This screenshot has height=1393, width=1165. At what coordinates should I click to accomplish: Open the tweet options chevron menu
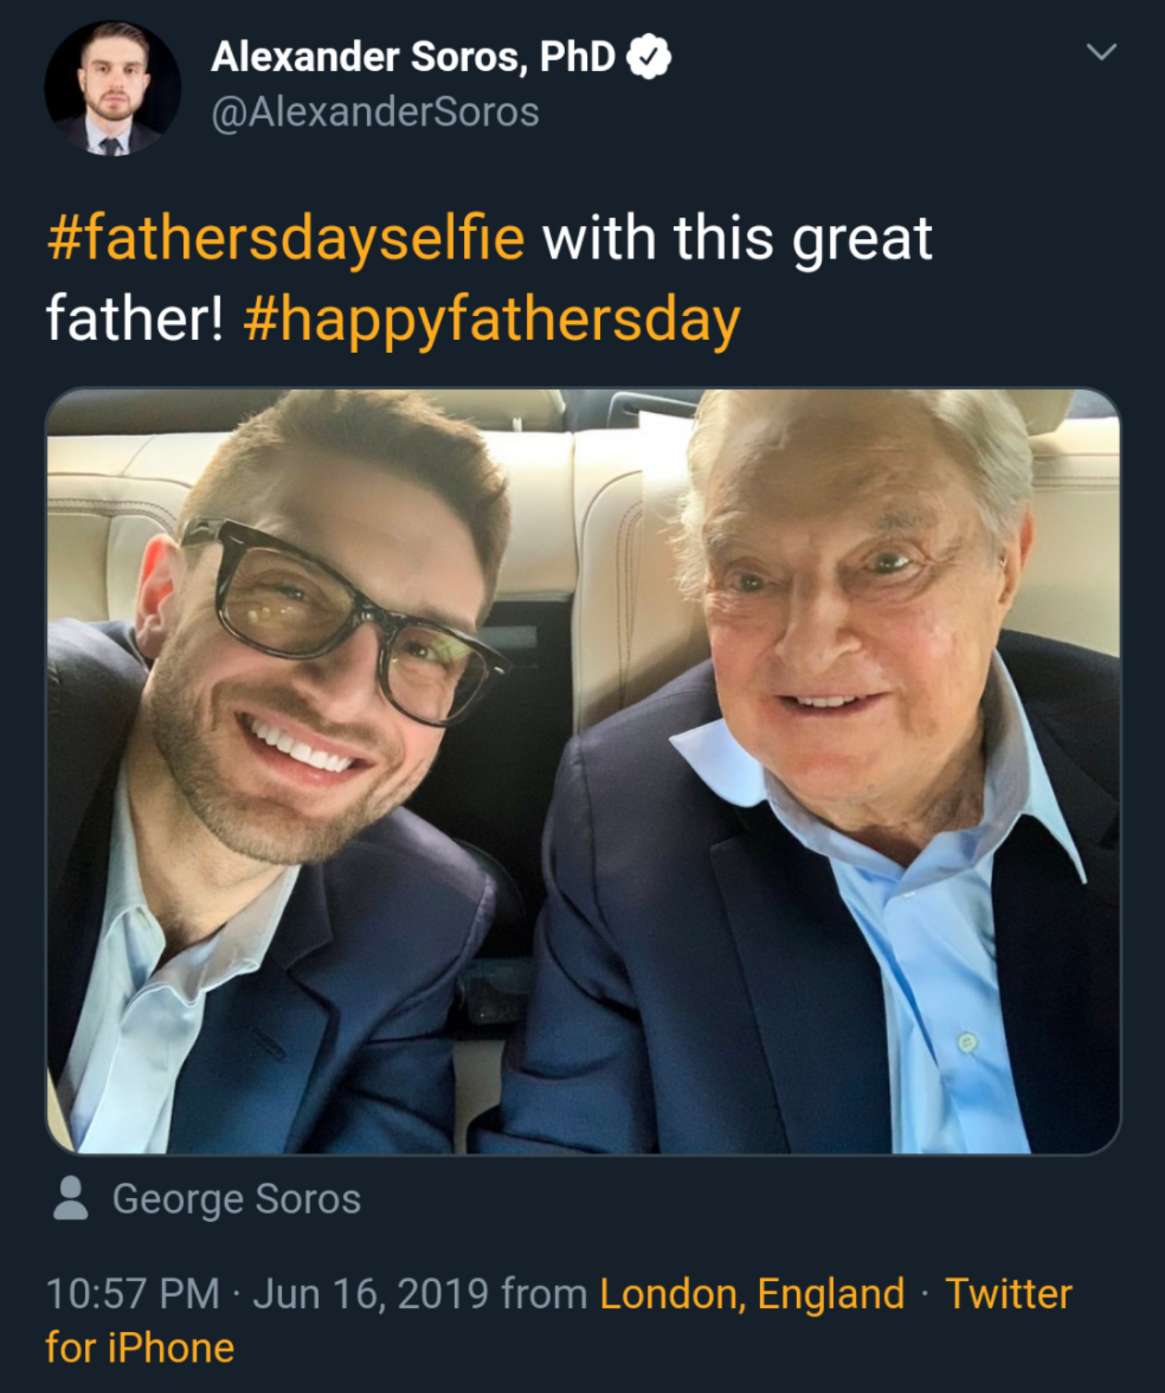tap(1100, 52)
